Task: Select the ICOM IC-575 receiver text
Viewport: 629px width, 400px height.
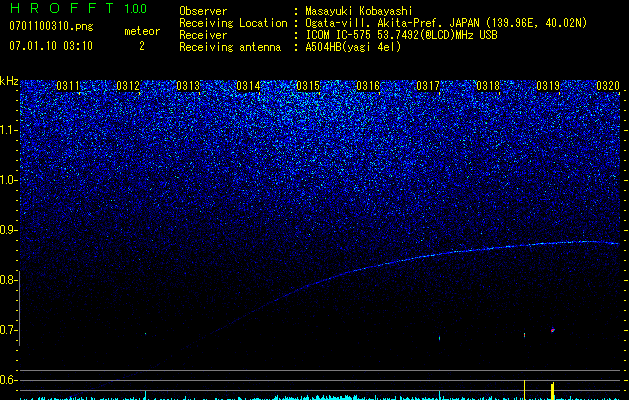Action: pos(402,35)
